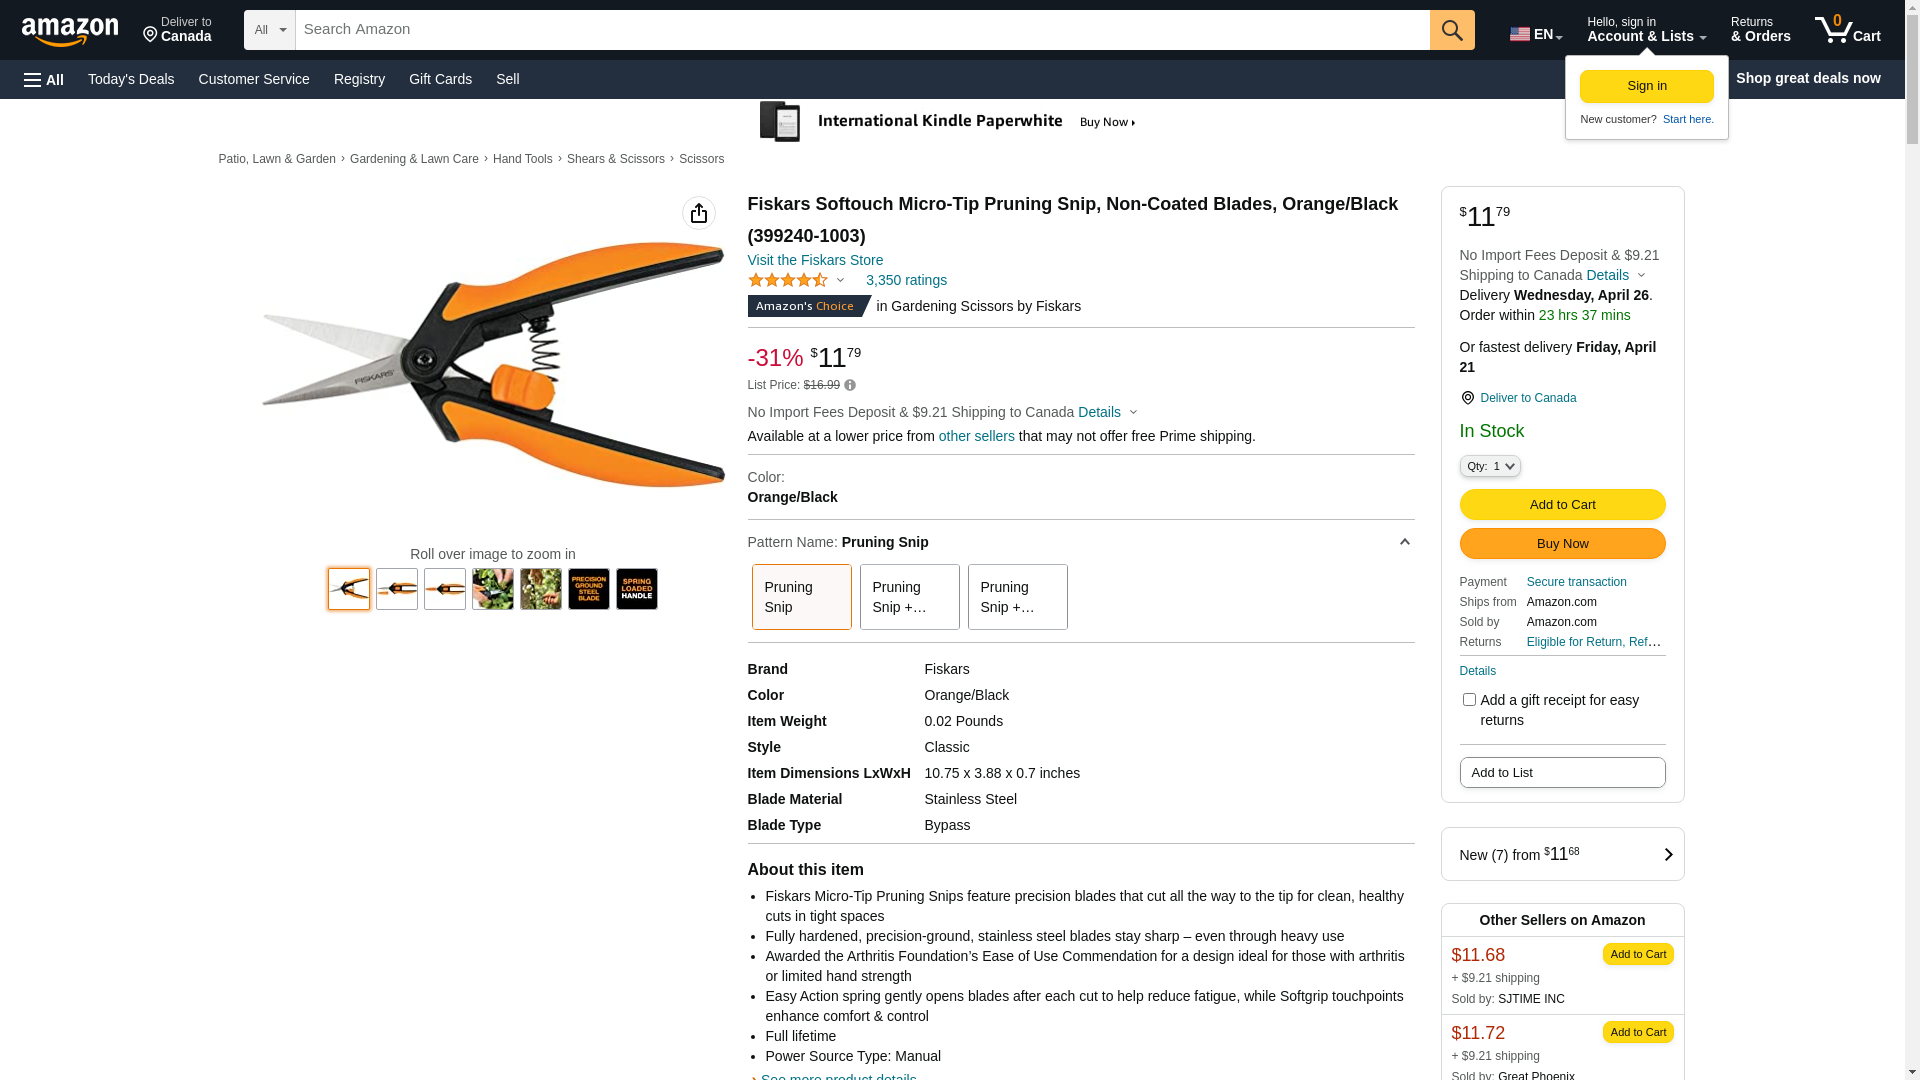This screenshot has height=1080, width=1920.
Task: Click Deliver to Canada location icon
Action: [1467, 398]
